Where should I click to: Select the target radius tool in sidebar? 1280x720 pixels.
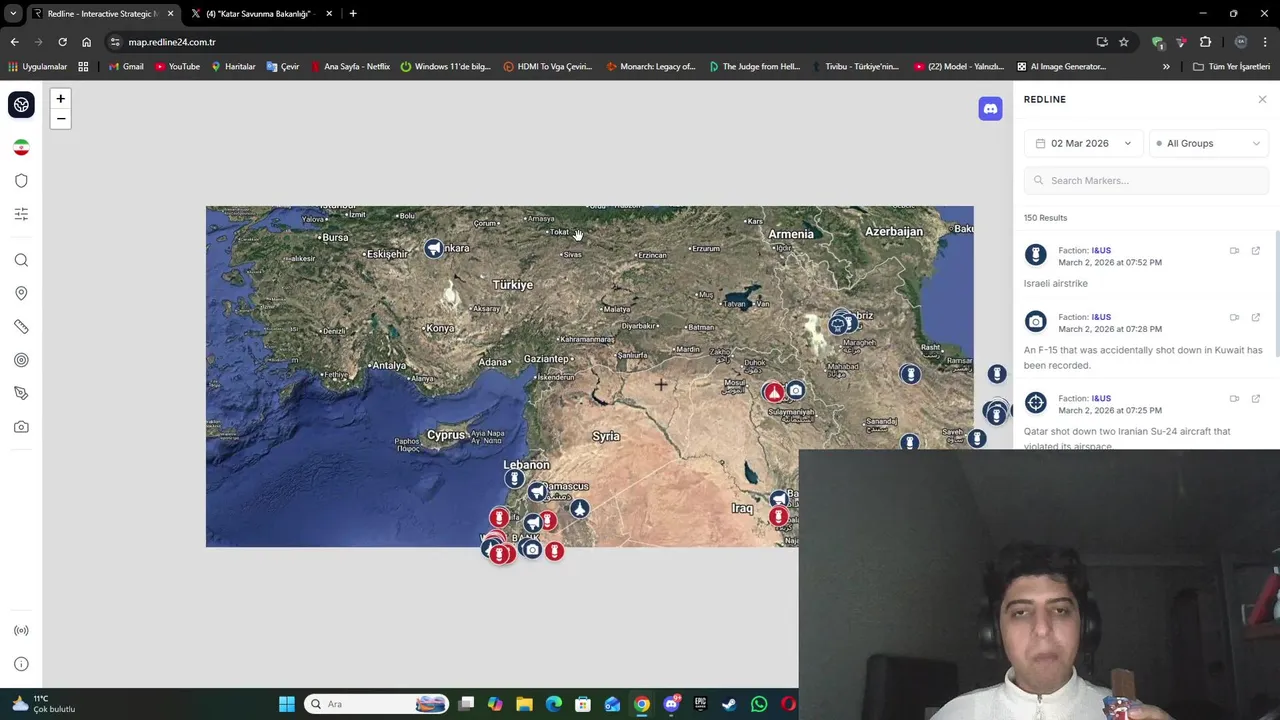coord(21,360)
